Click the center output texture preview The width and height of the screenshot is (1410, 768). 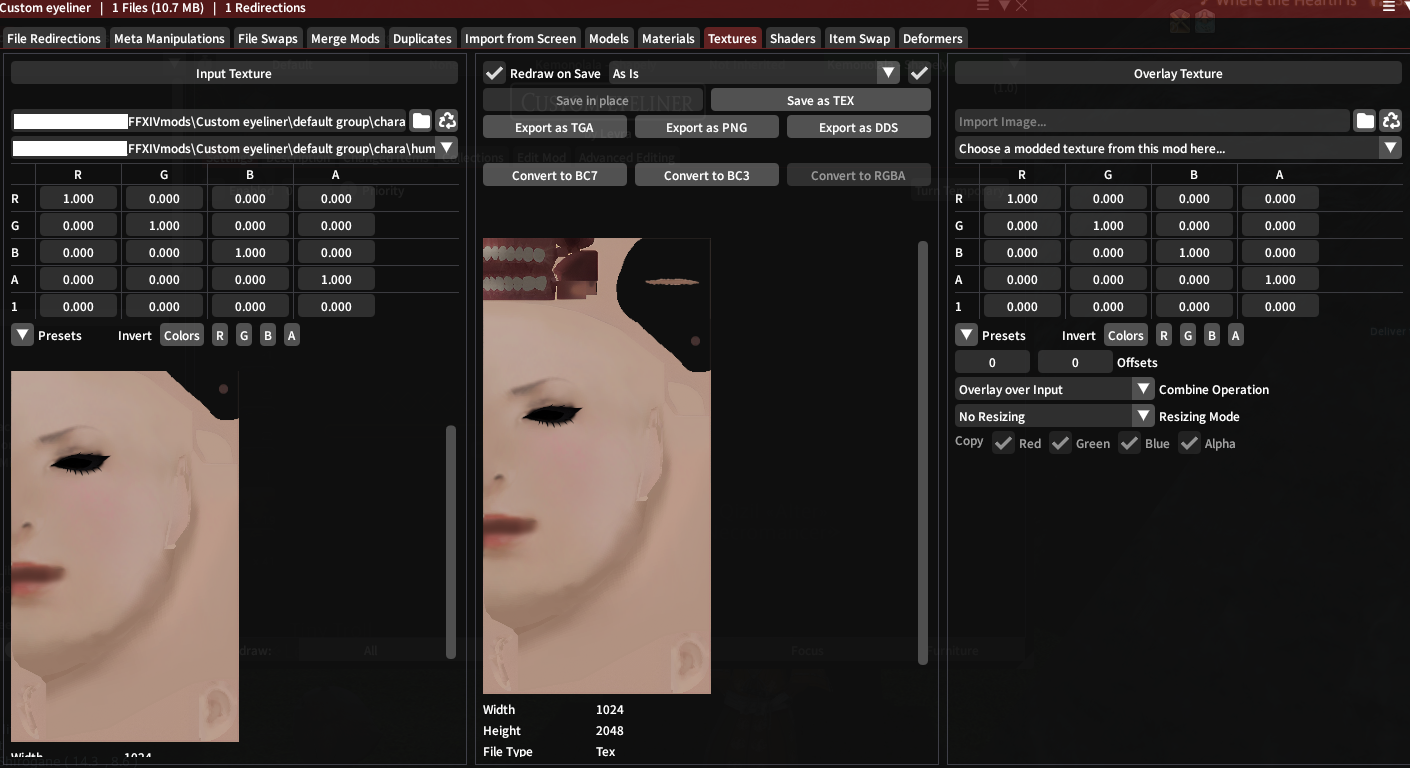tap(597, 466)
